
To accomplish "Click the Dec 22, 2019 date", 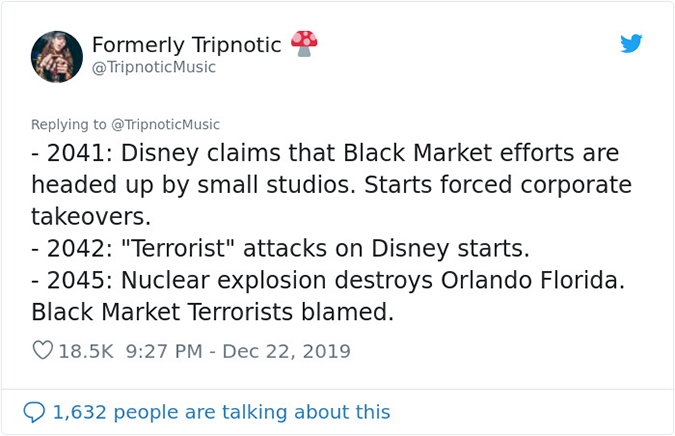I will coord(286,351).
